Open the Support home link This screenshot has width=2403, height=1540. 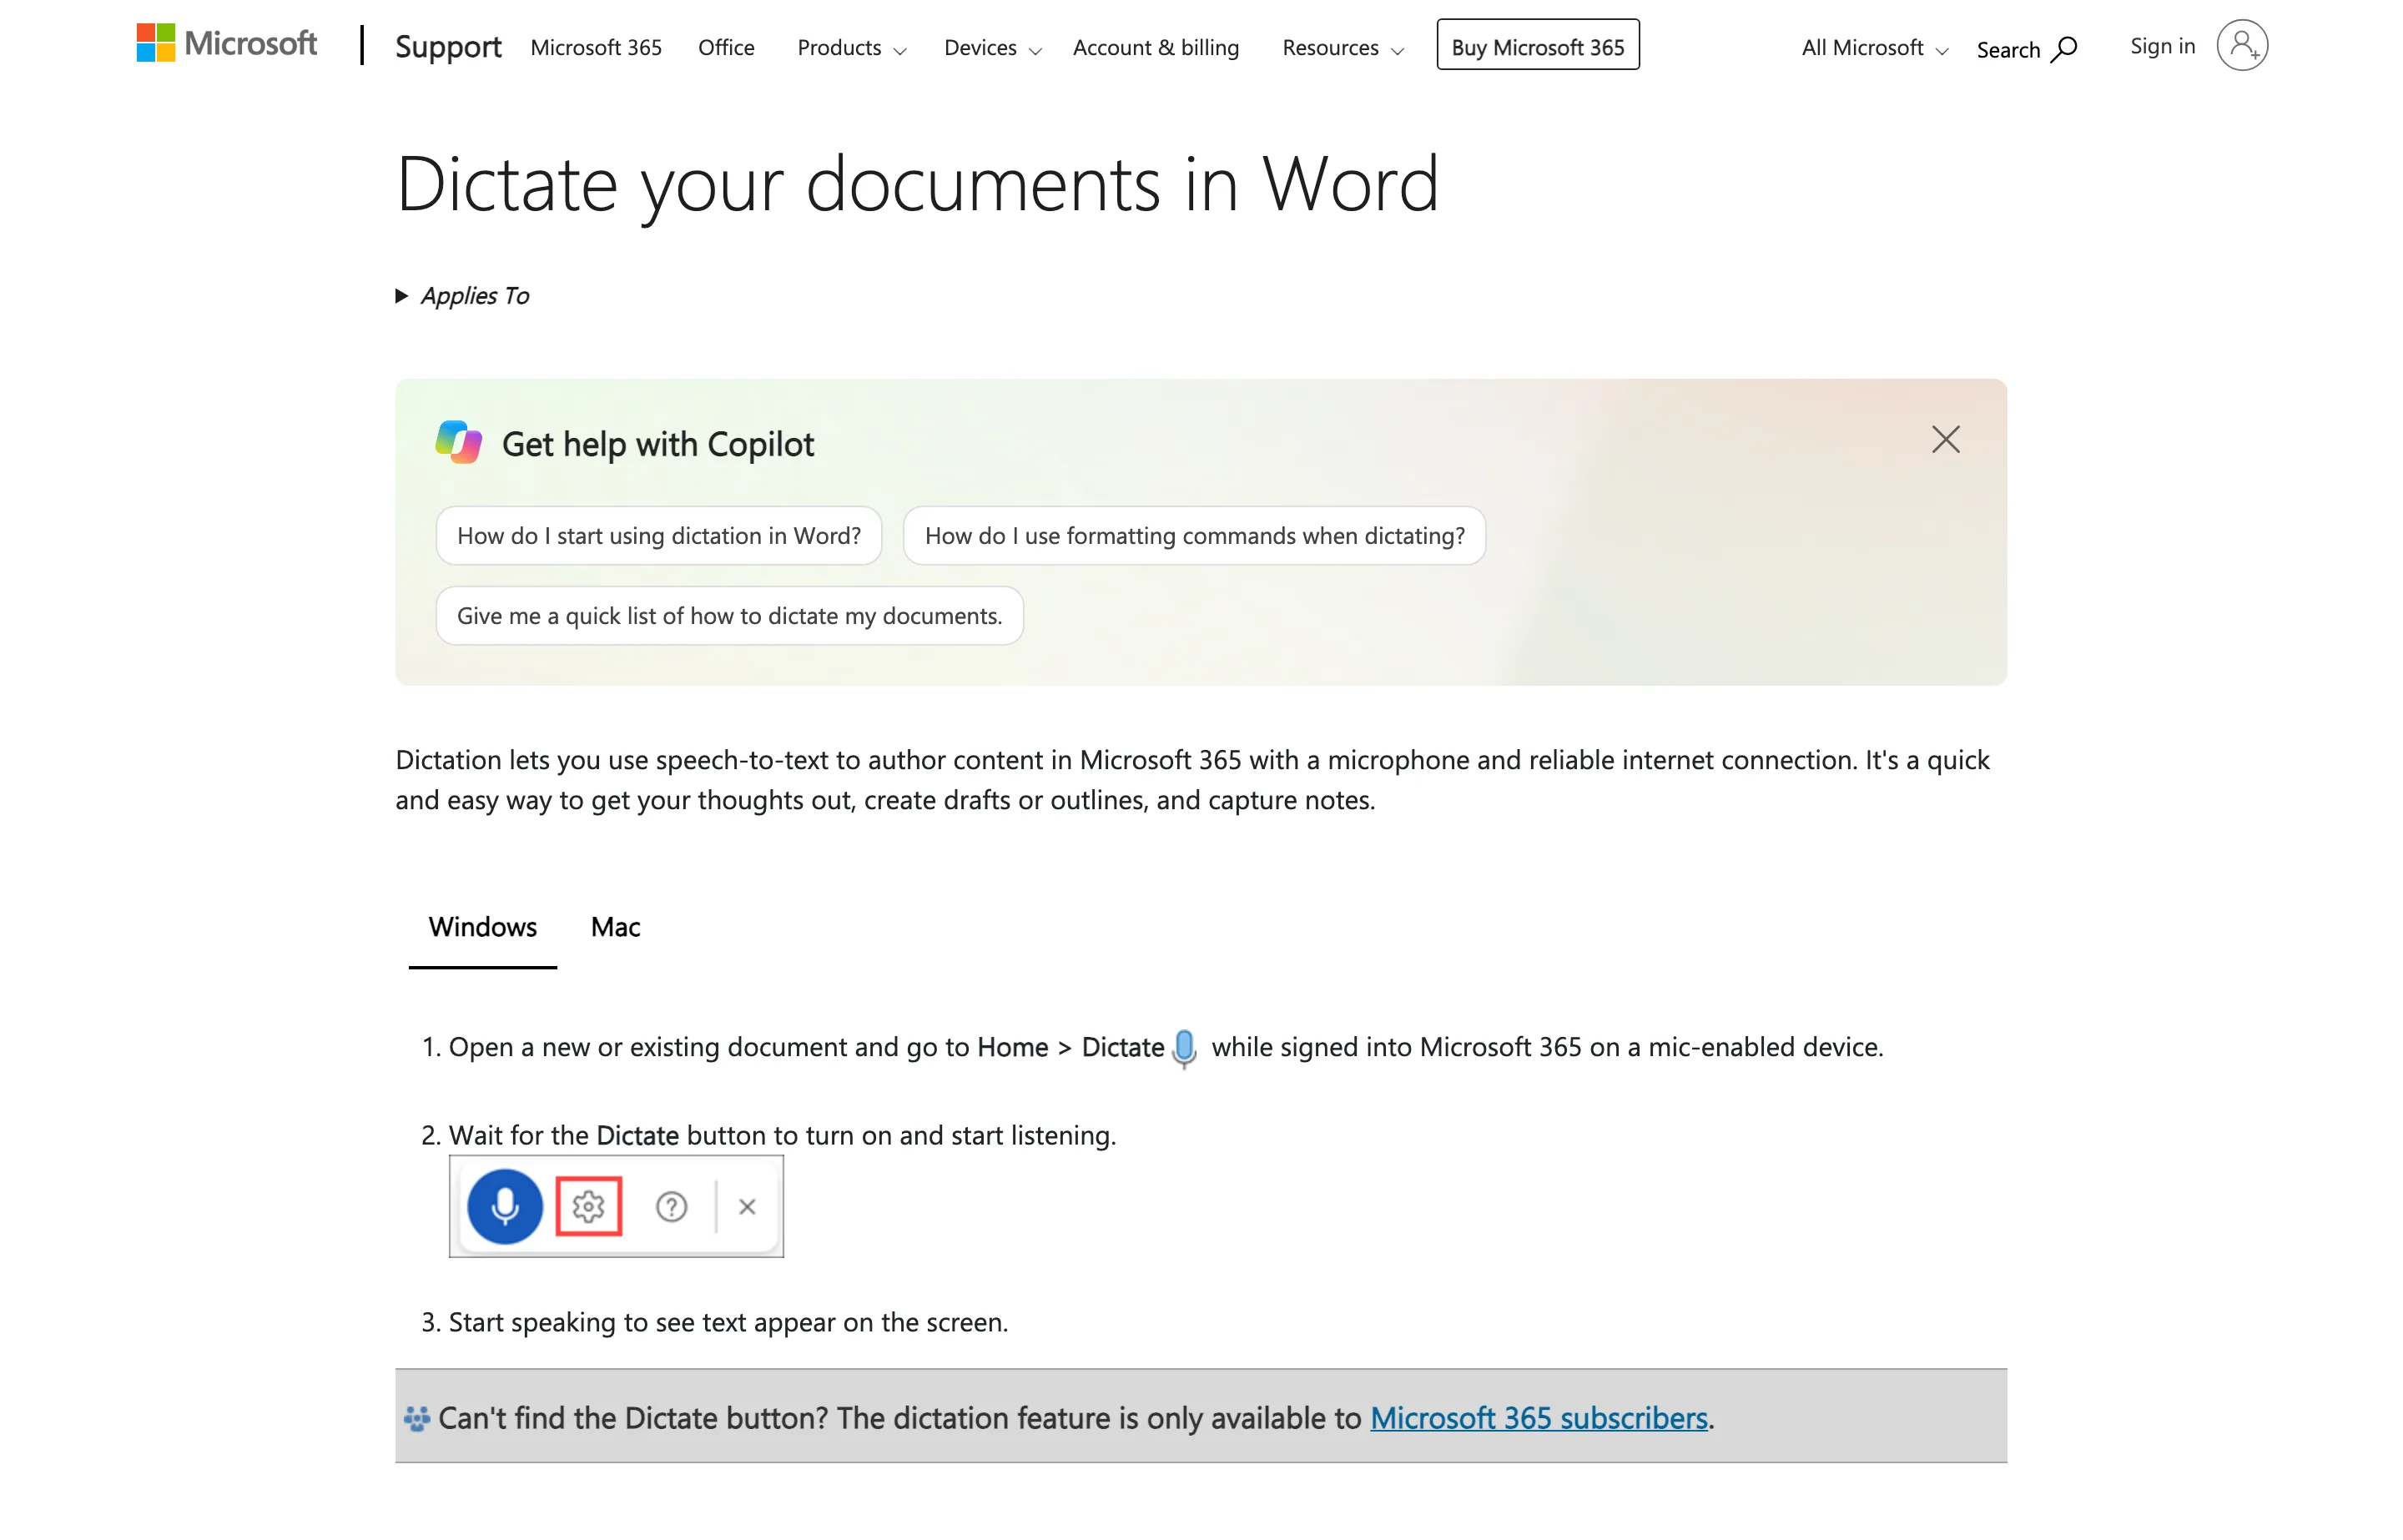coord(448,46)
